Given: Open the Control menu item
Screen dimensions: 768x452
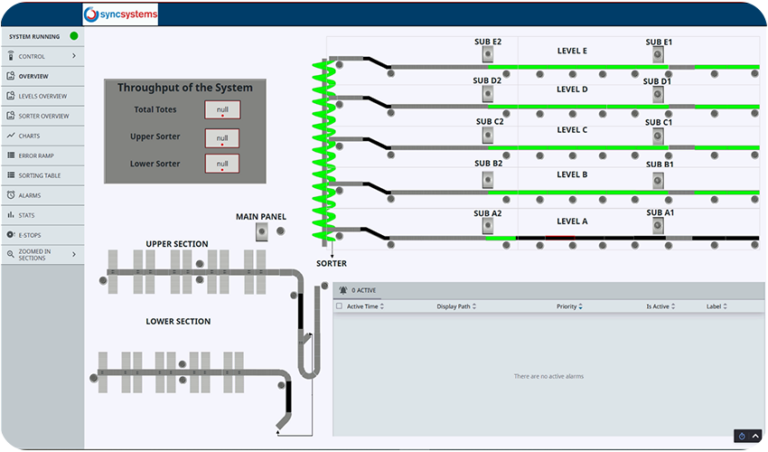Looking at the screenshot, I should (43, 56).
